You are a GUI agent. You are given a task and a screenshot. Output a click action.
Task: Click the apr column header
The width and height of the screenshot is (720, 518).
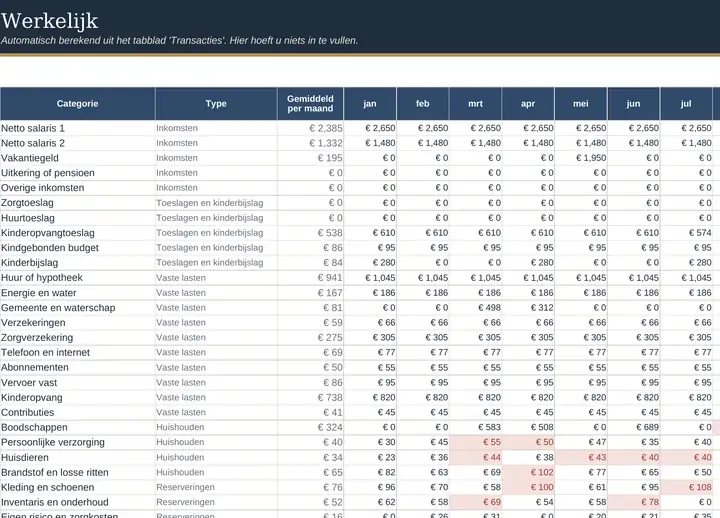pos(528,104)
